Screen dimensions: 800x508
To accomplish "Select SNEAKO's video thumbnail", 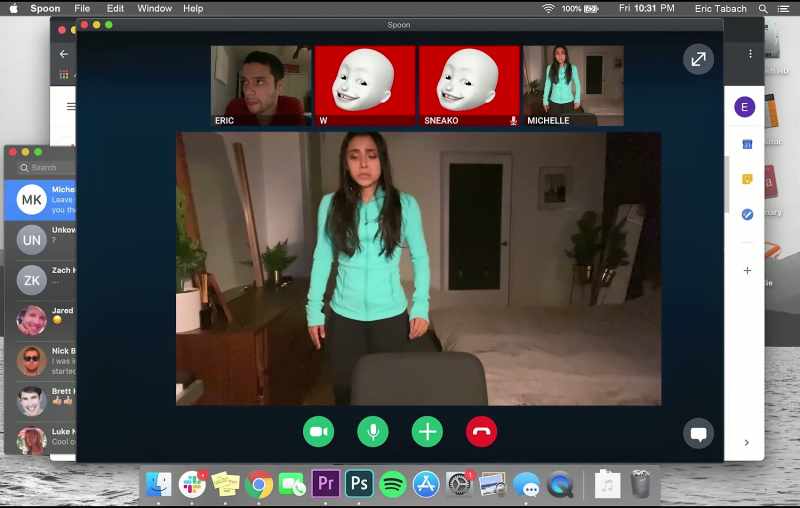I will pos(469,86).
